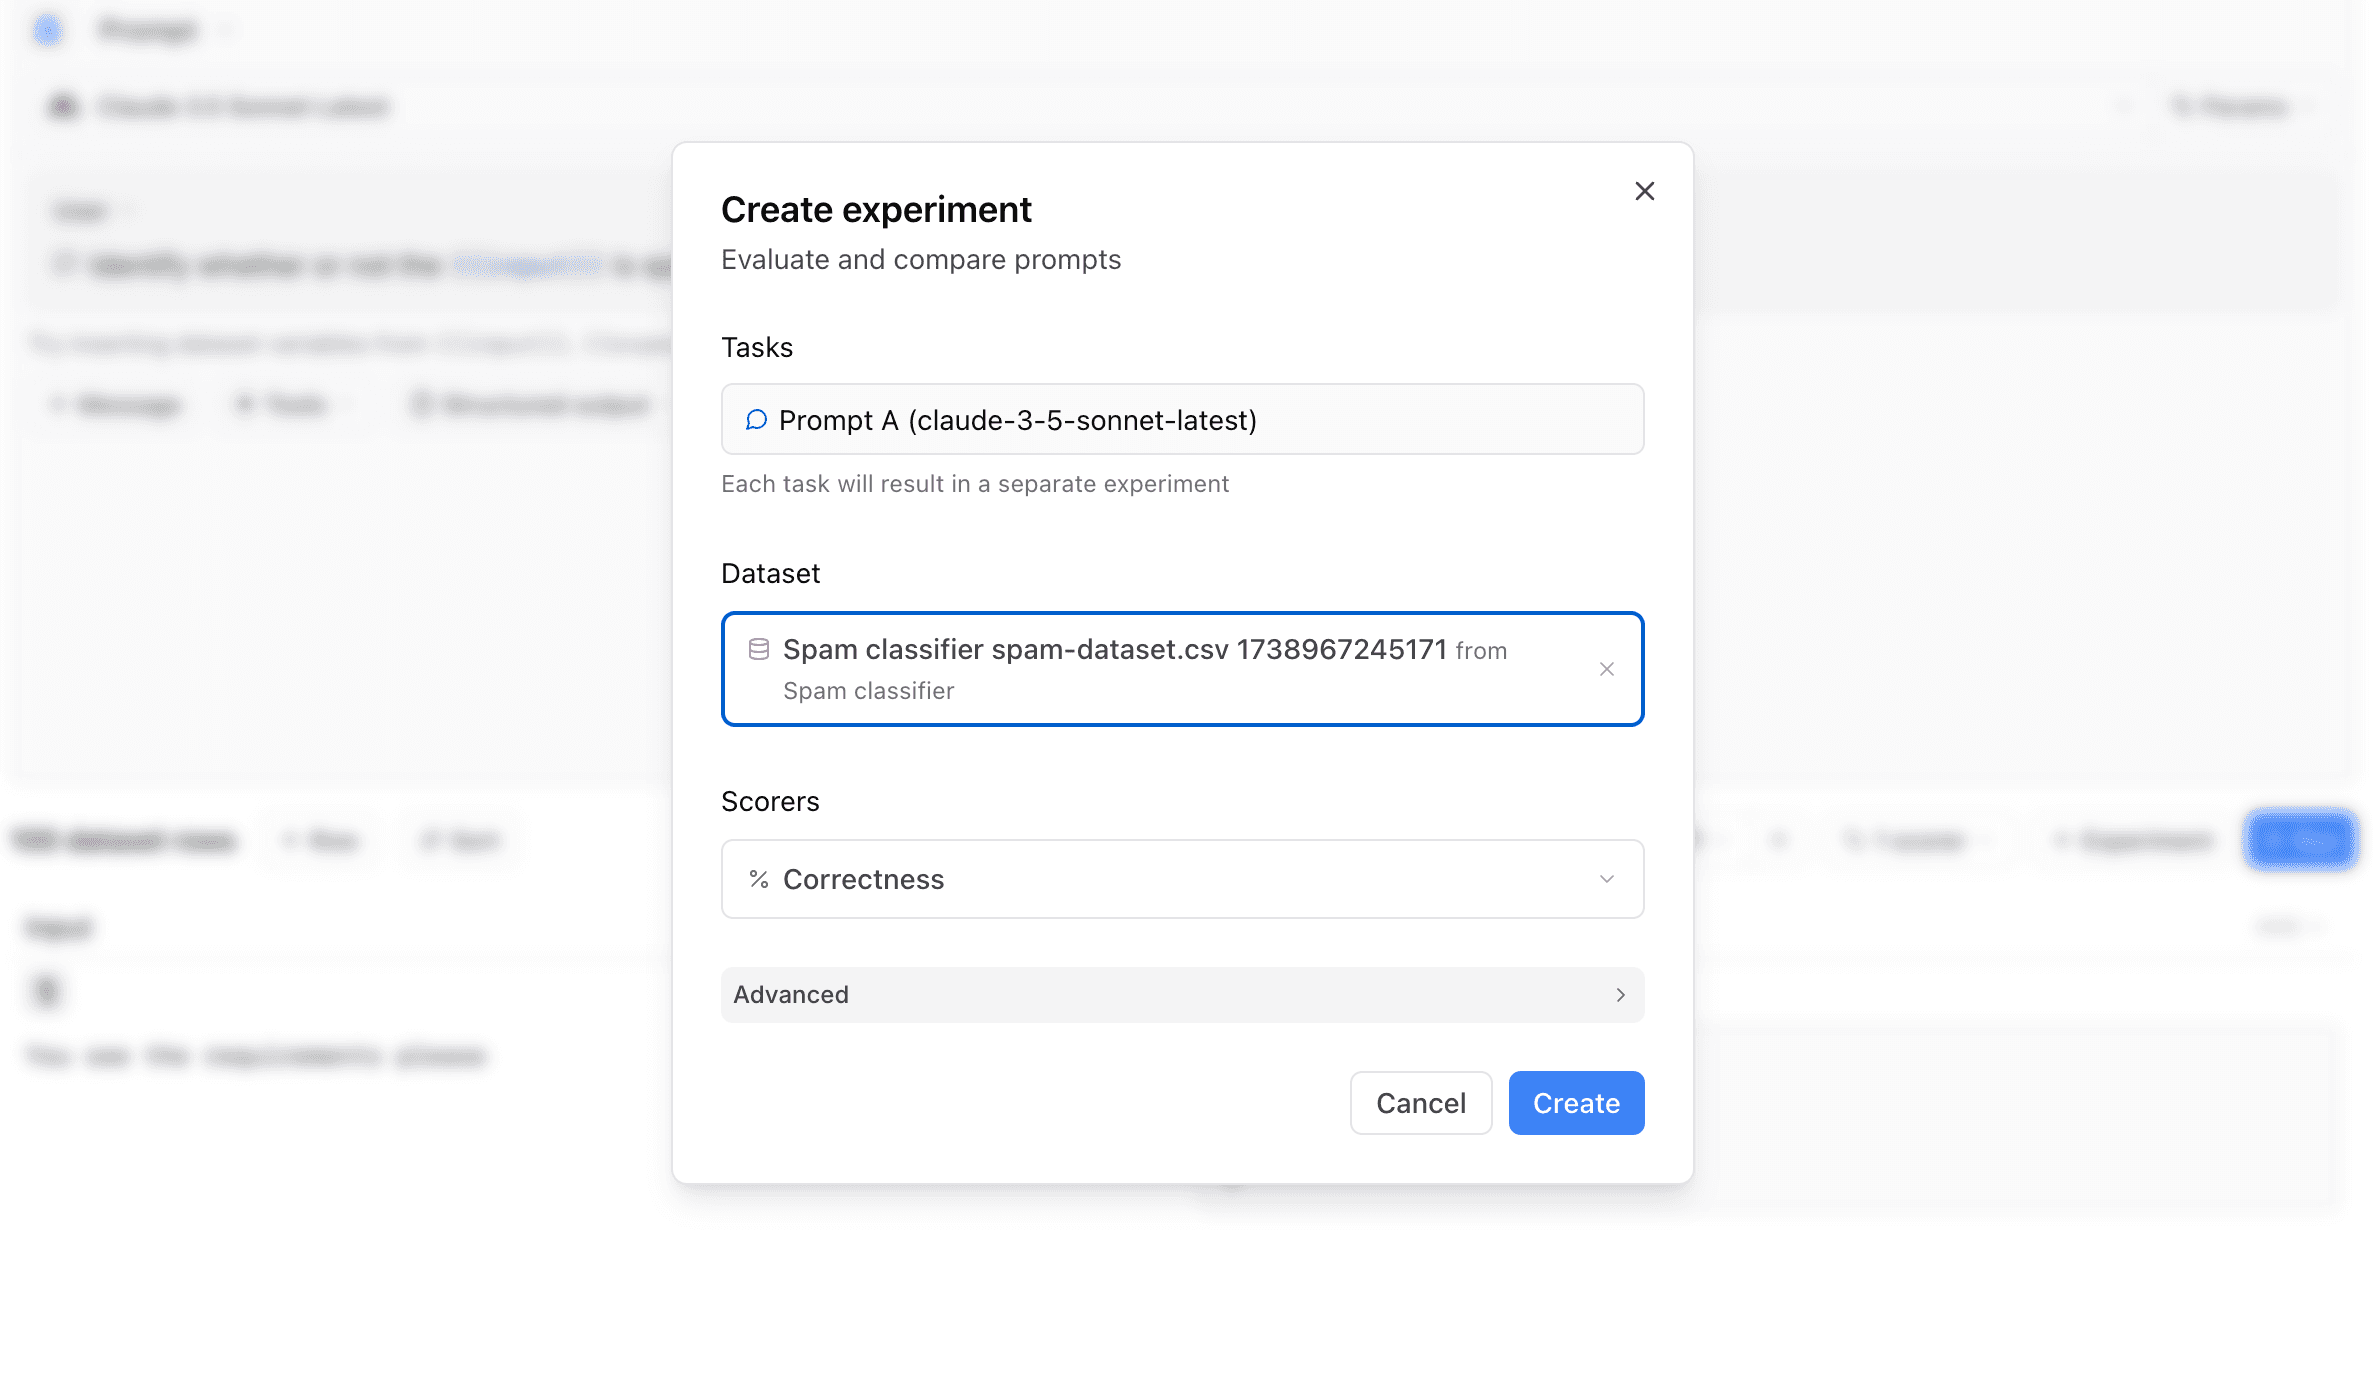Click the Cancel button
2374x1394 pixels.
click(1420, 1104)
